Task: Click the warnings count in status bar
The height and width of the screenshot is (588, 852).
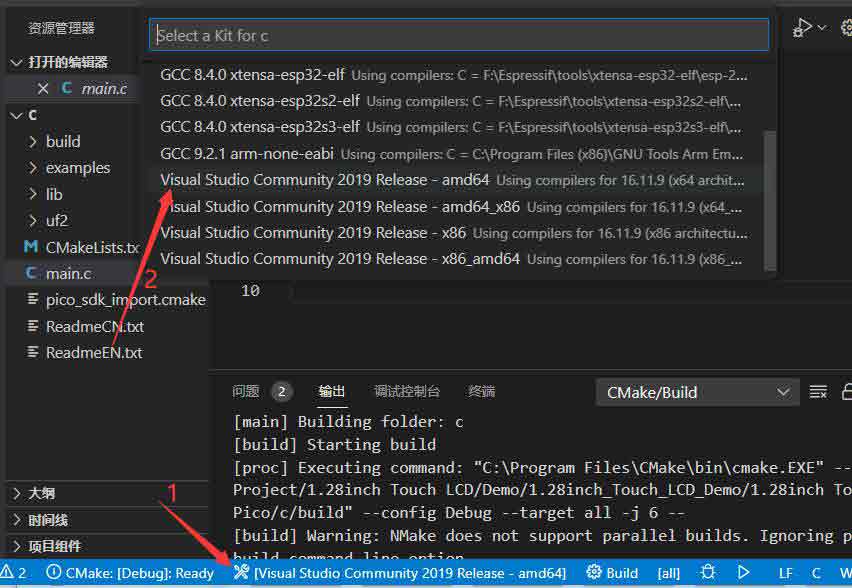Action: point(13,573)
